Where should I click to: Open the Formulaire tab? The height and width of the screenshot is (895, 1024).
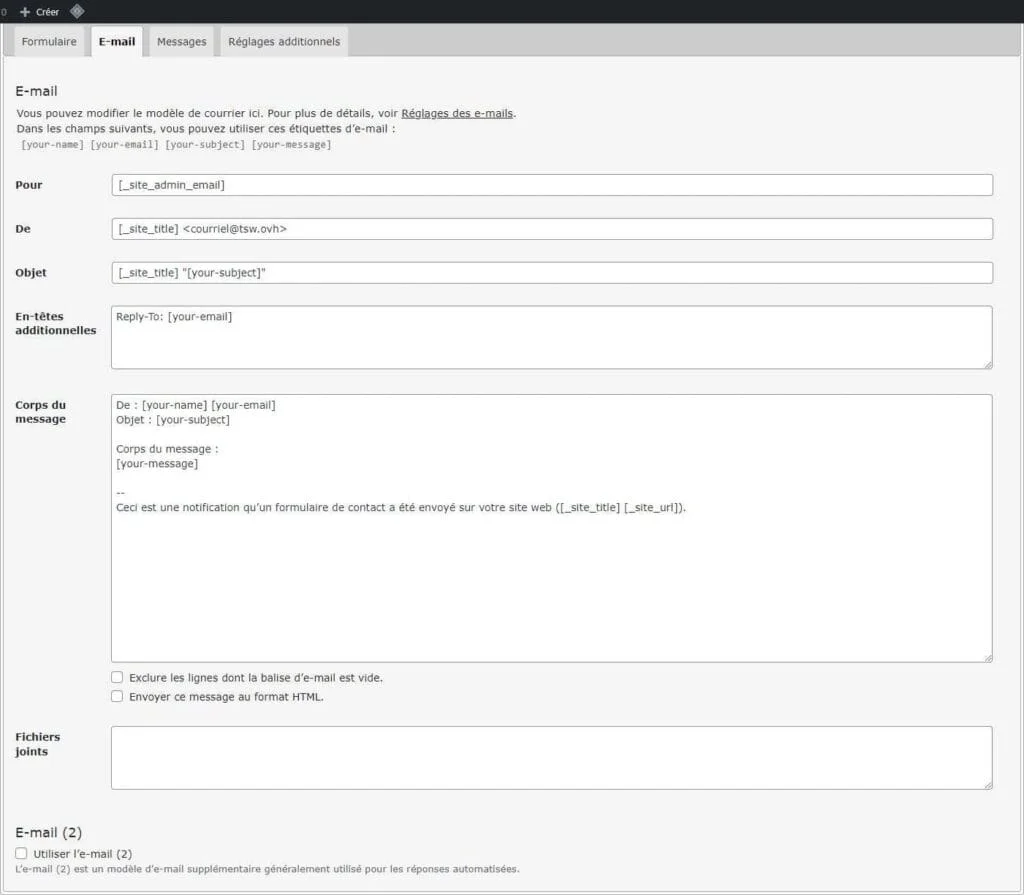coord(49,42)
